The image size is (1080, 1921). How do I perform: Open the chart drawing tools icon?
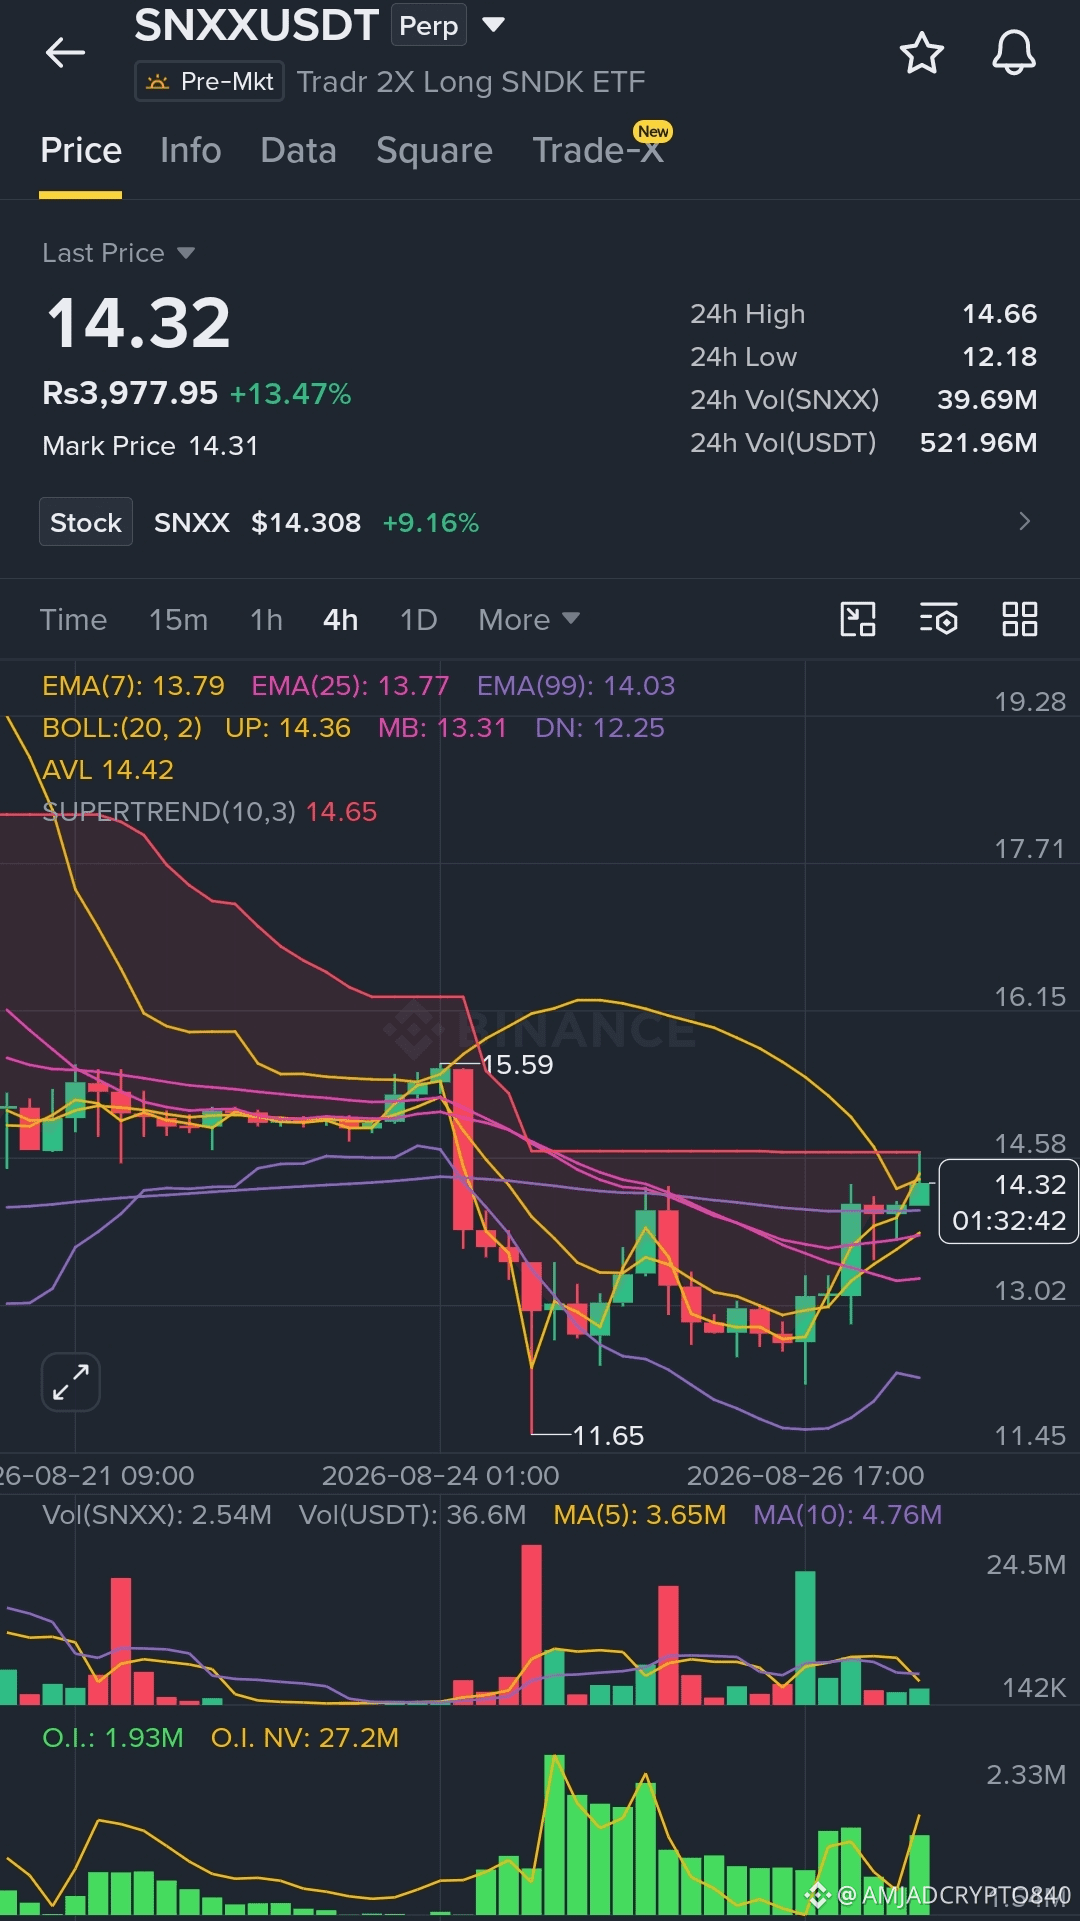pyautogui.click(x=858, y=619)
